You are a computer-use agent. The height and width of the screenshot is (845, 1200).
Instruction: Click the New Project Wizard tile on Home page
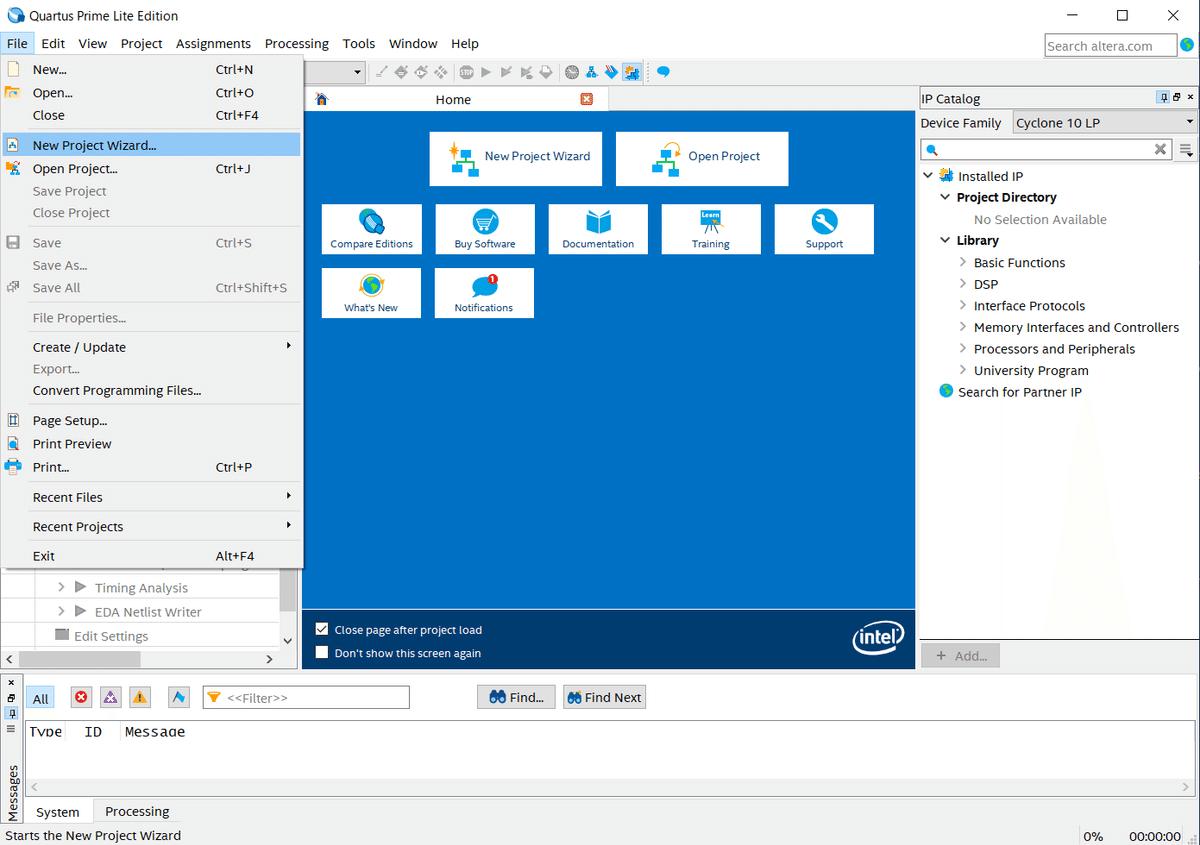click(516, 158)
